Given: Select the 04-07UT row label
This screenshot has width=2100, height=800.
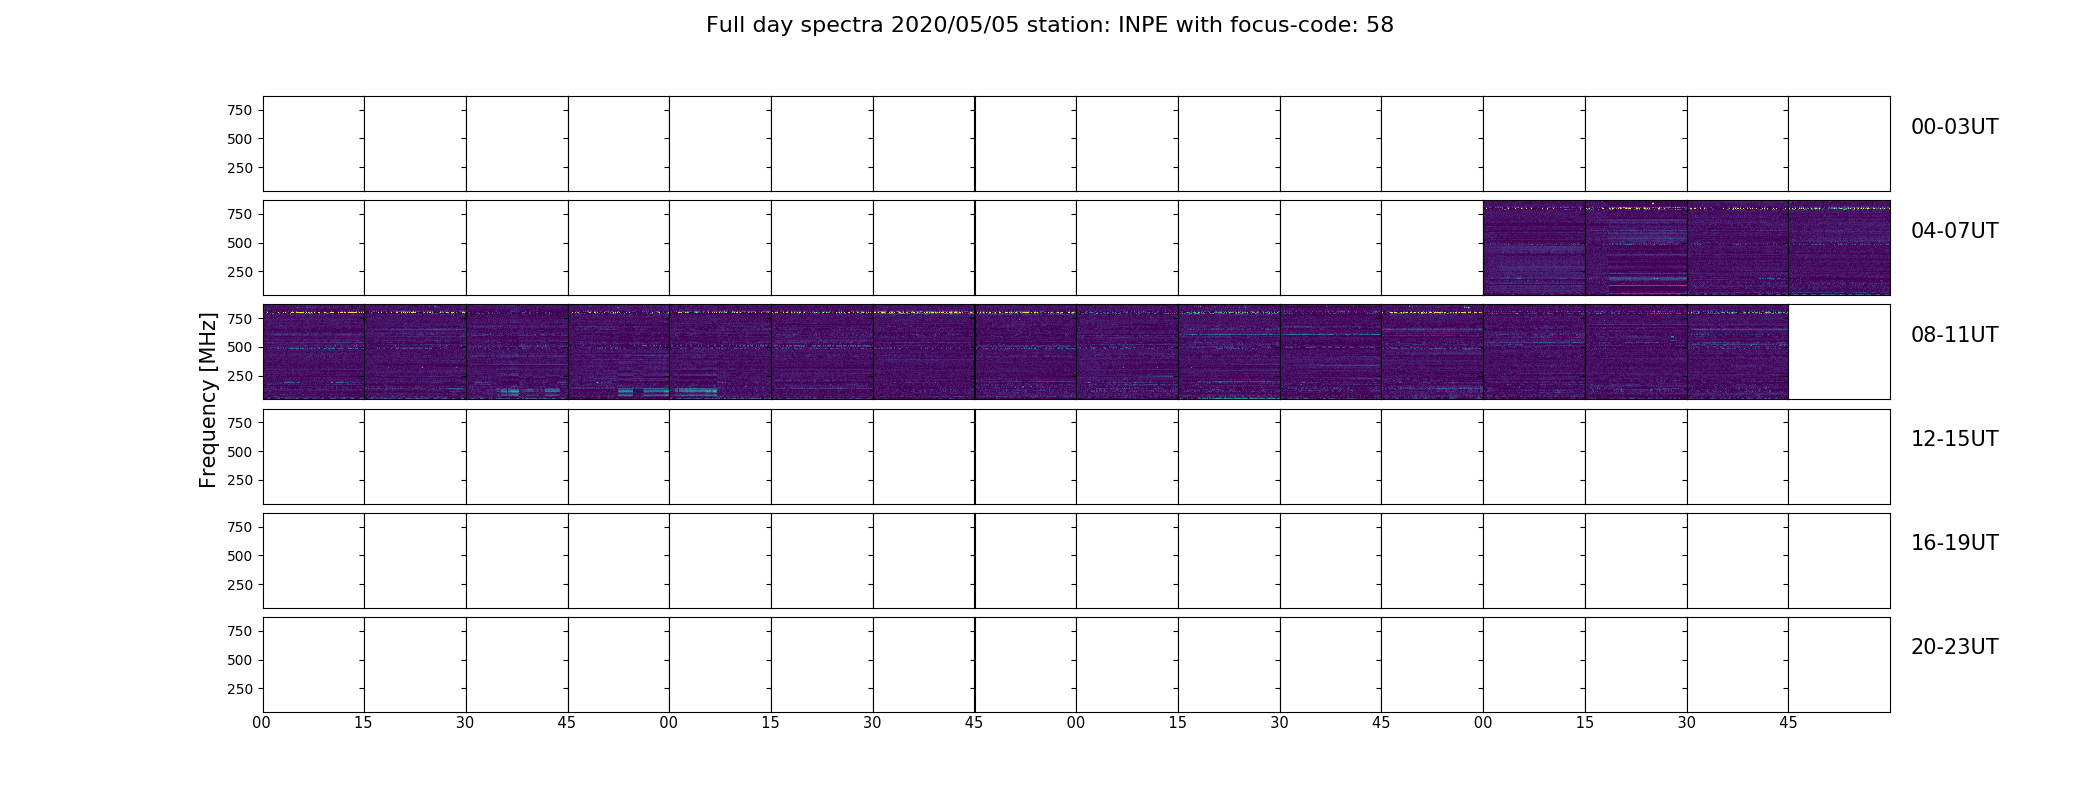Looking at the screenshot, I should (x=1954, y=231).
